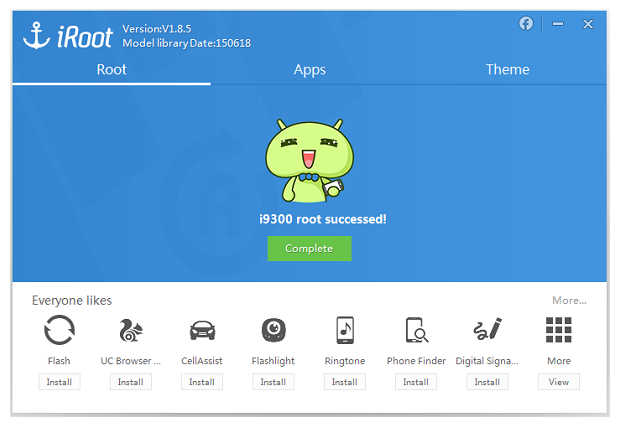Click the Phone Finder magnifier icon
This screenshot has width=618, height=421.
(x=417, y=330)
